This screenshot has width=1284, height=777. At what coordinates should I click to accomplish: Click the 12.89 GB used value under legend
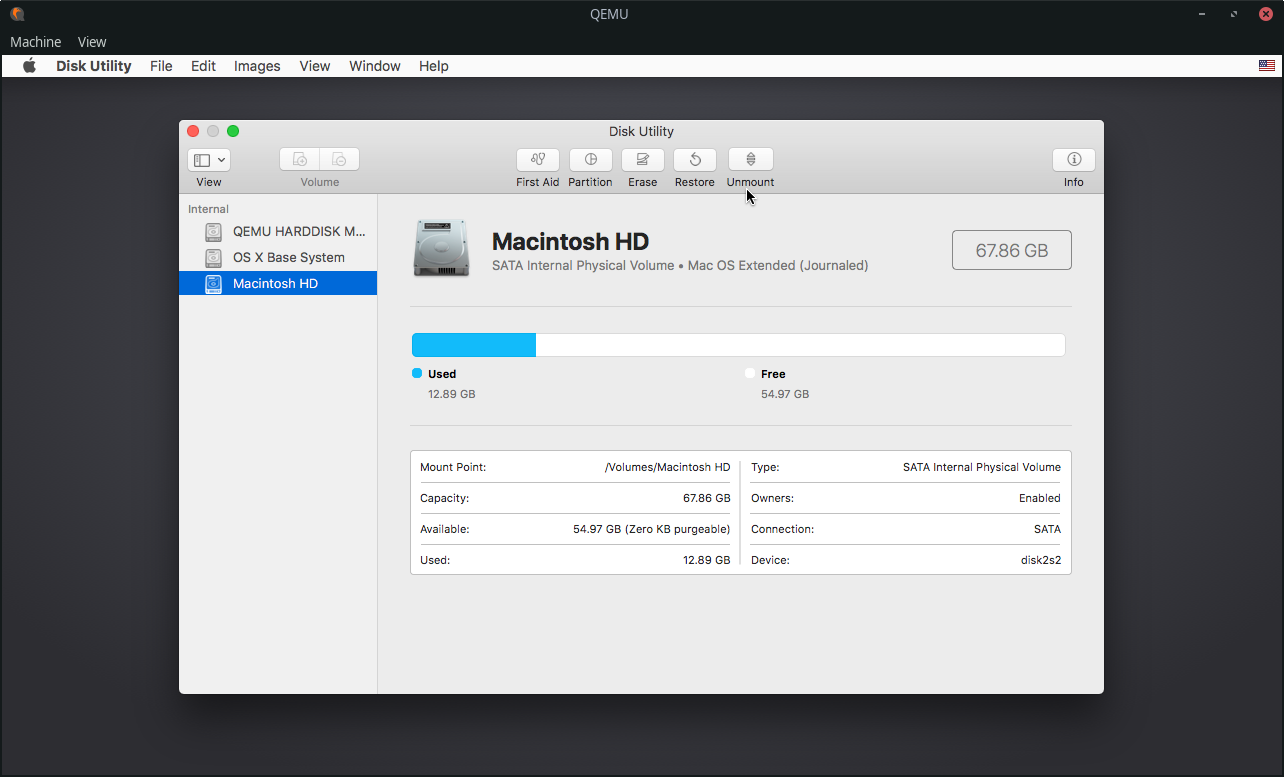point(452,394)
